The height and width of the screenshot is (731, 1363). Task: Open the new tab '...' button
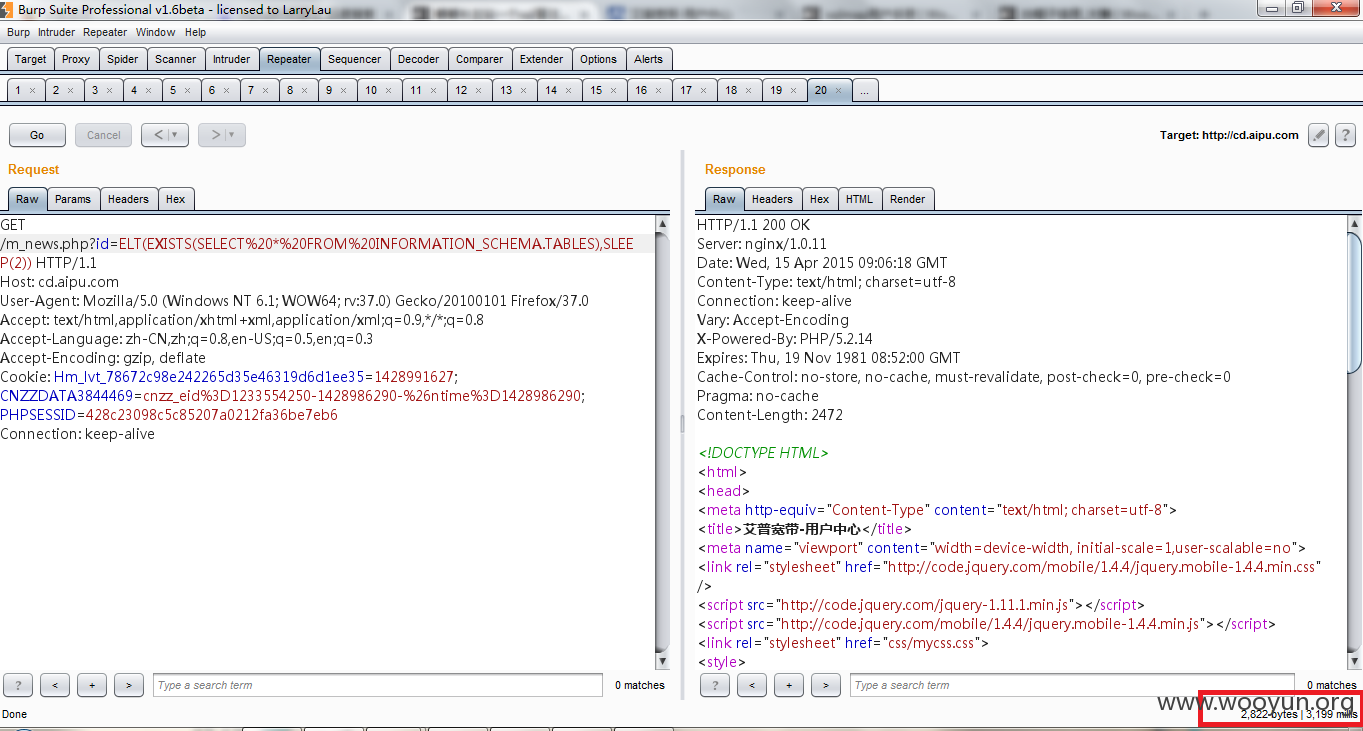(x=865, y=90)
